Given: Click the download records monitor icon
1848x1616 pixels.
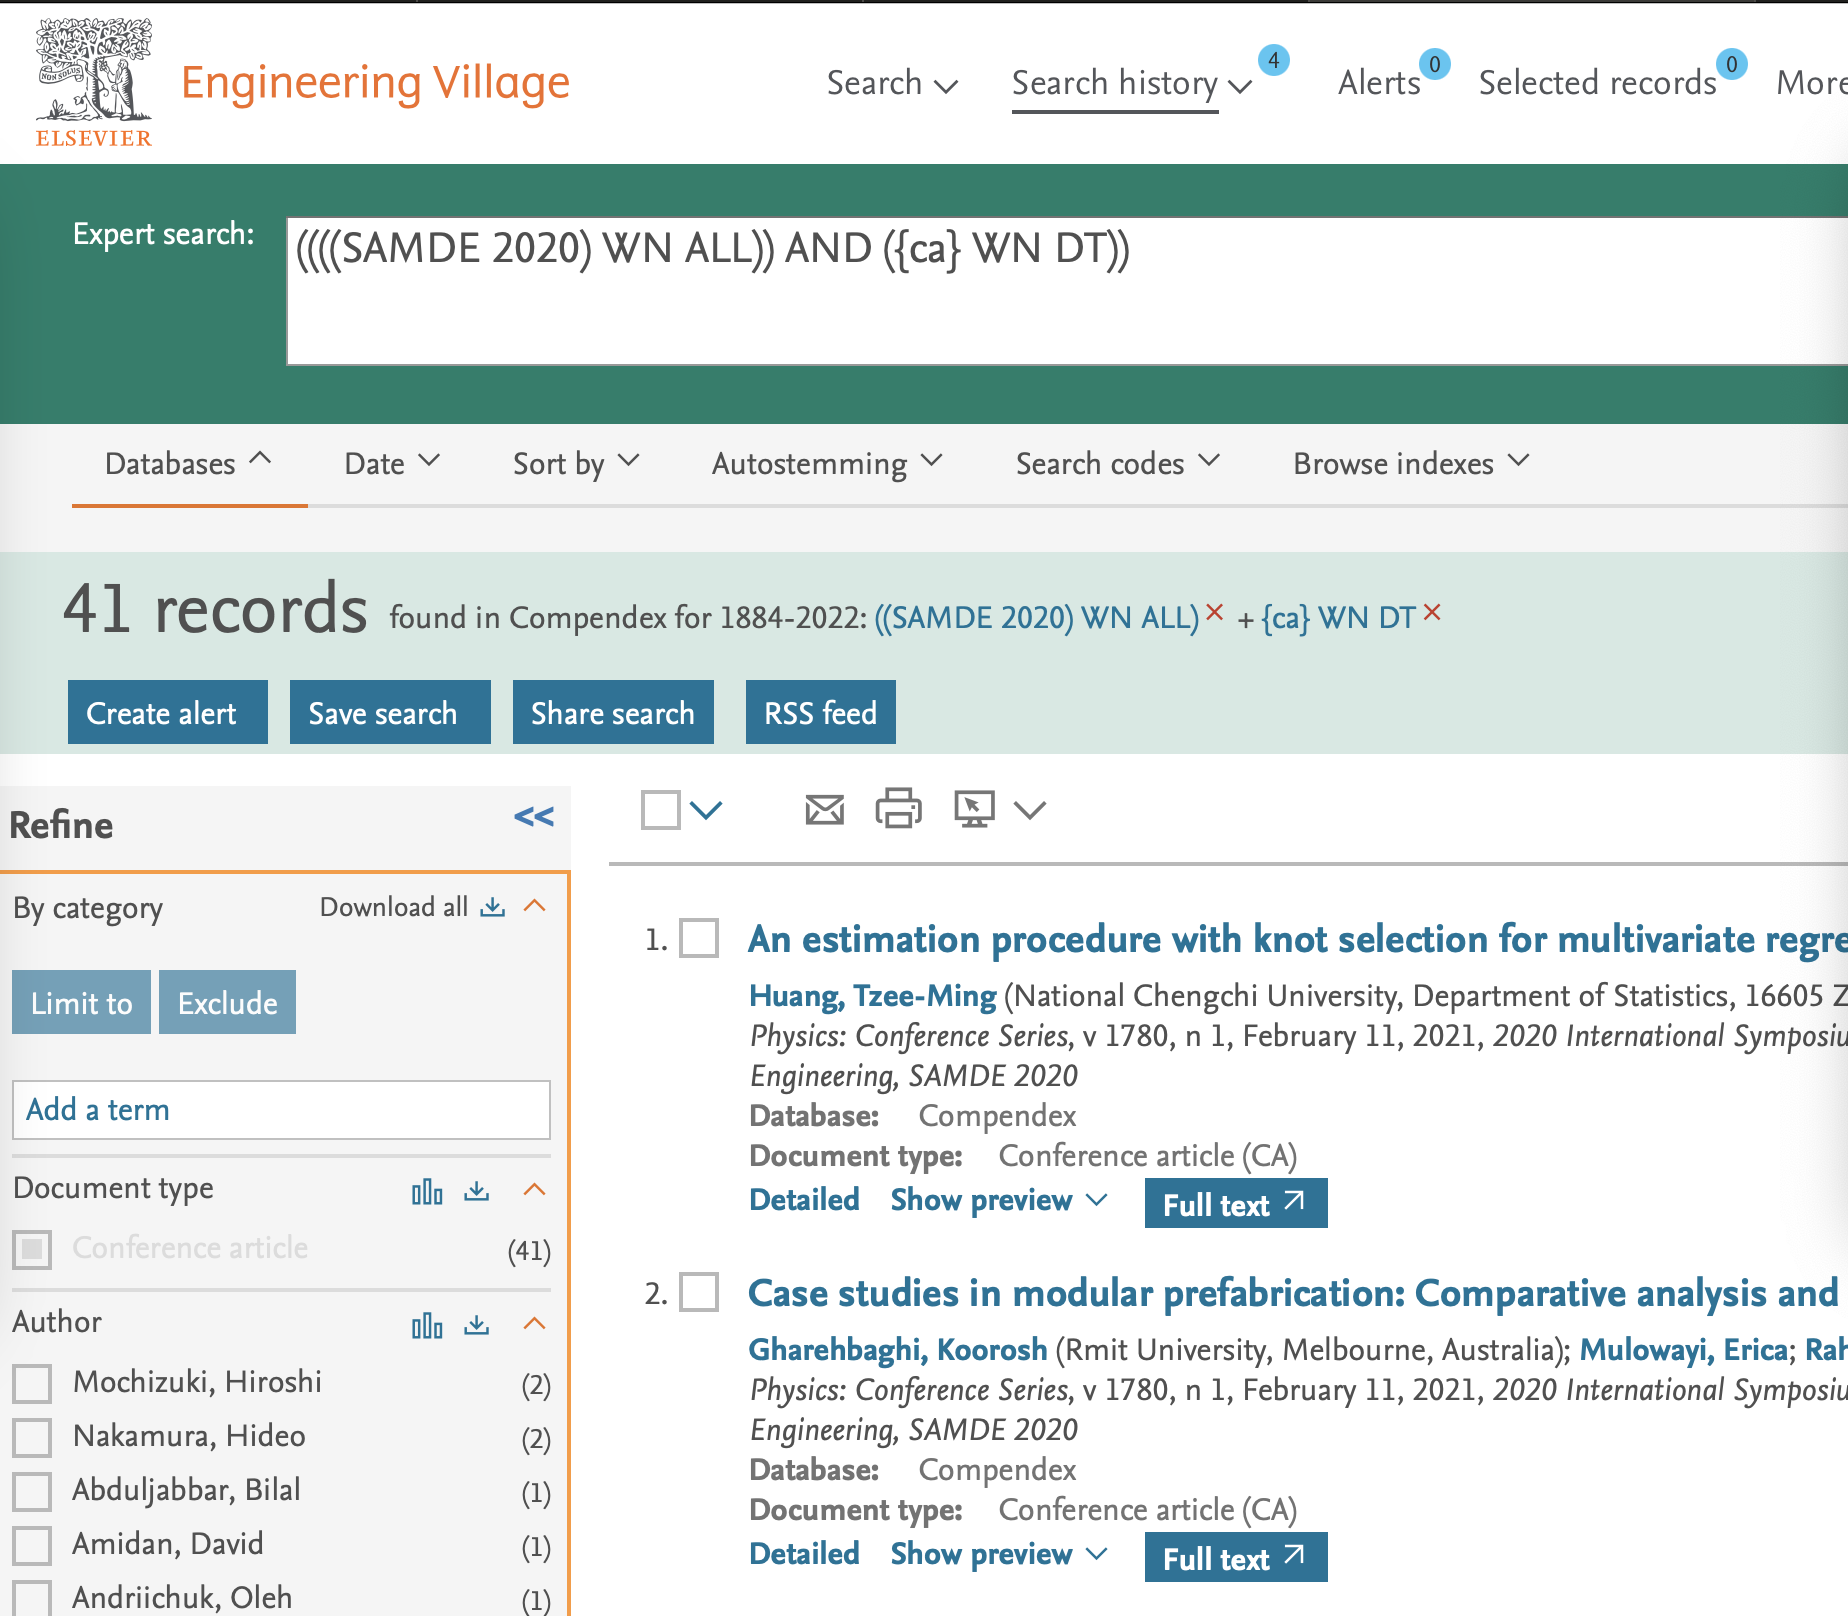Looking at the screenshot, I should point(974,808).
